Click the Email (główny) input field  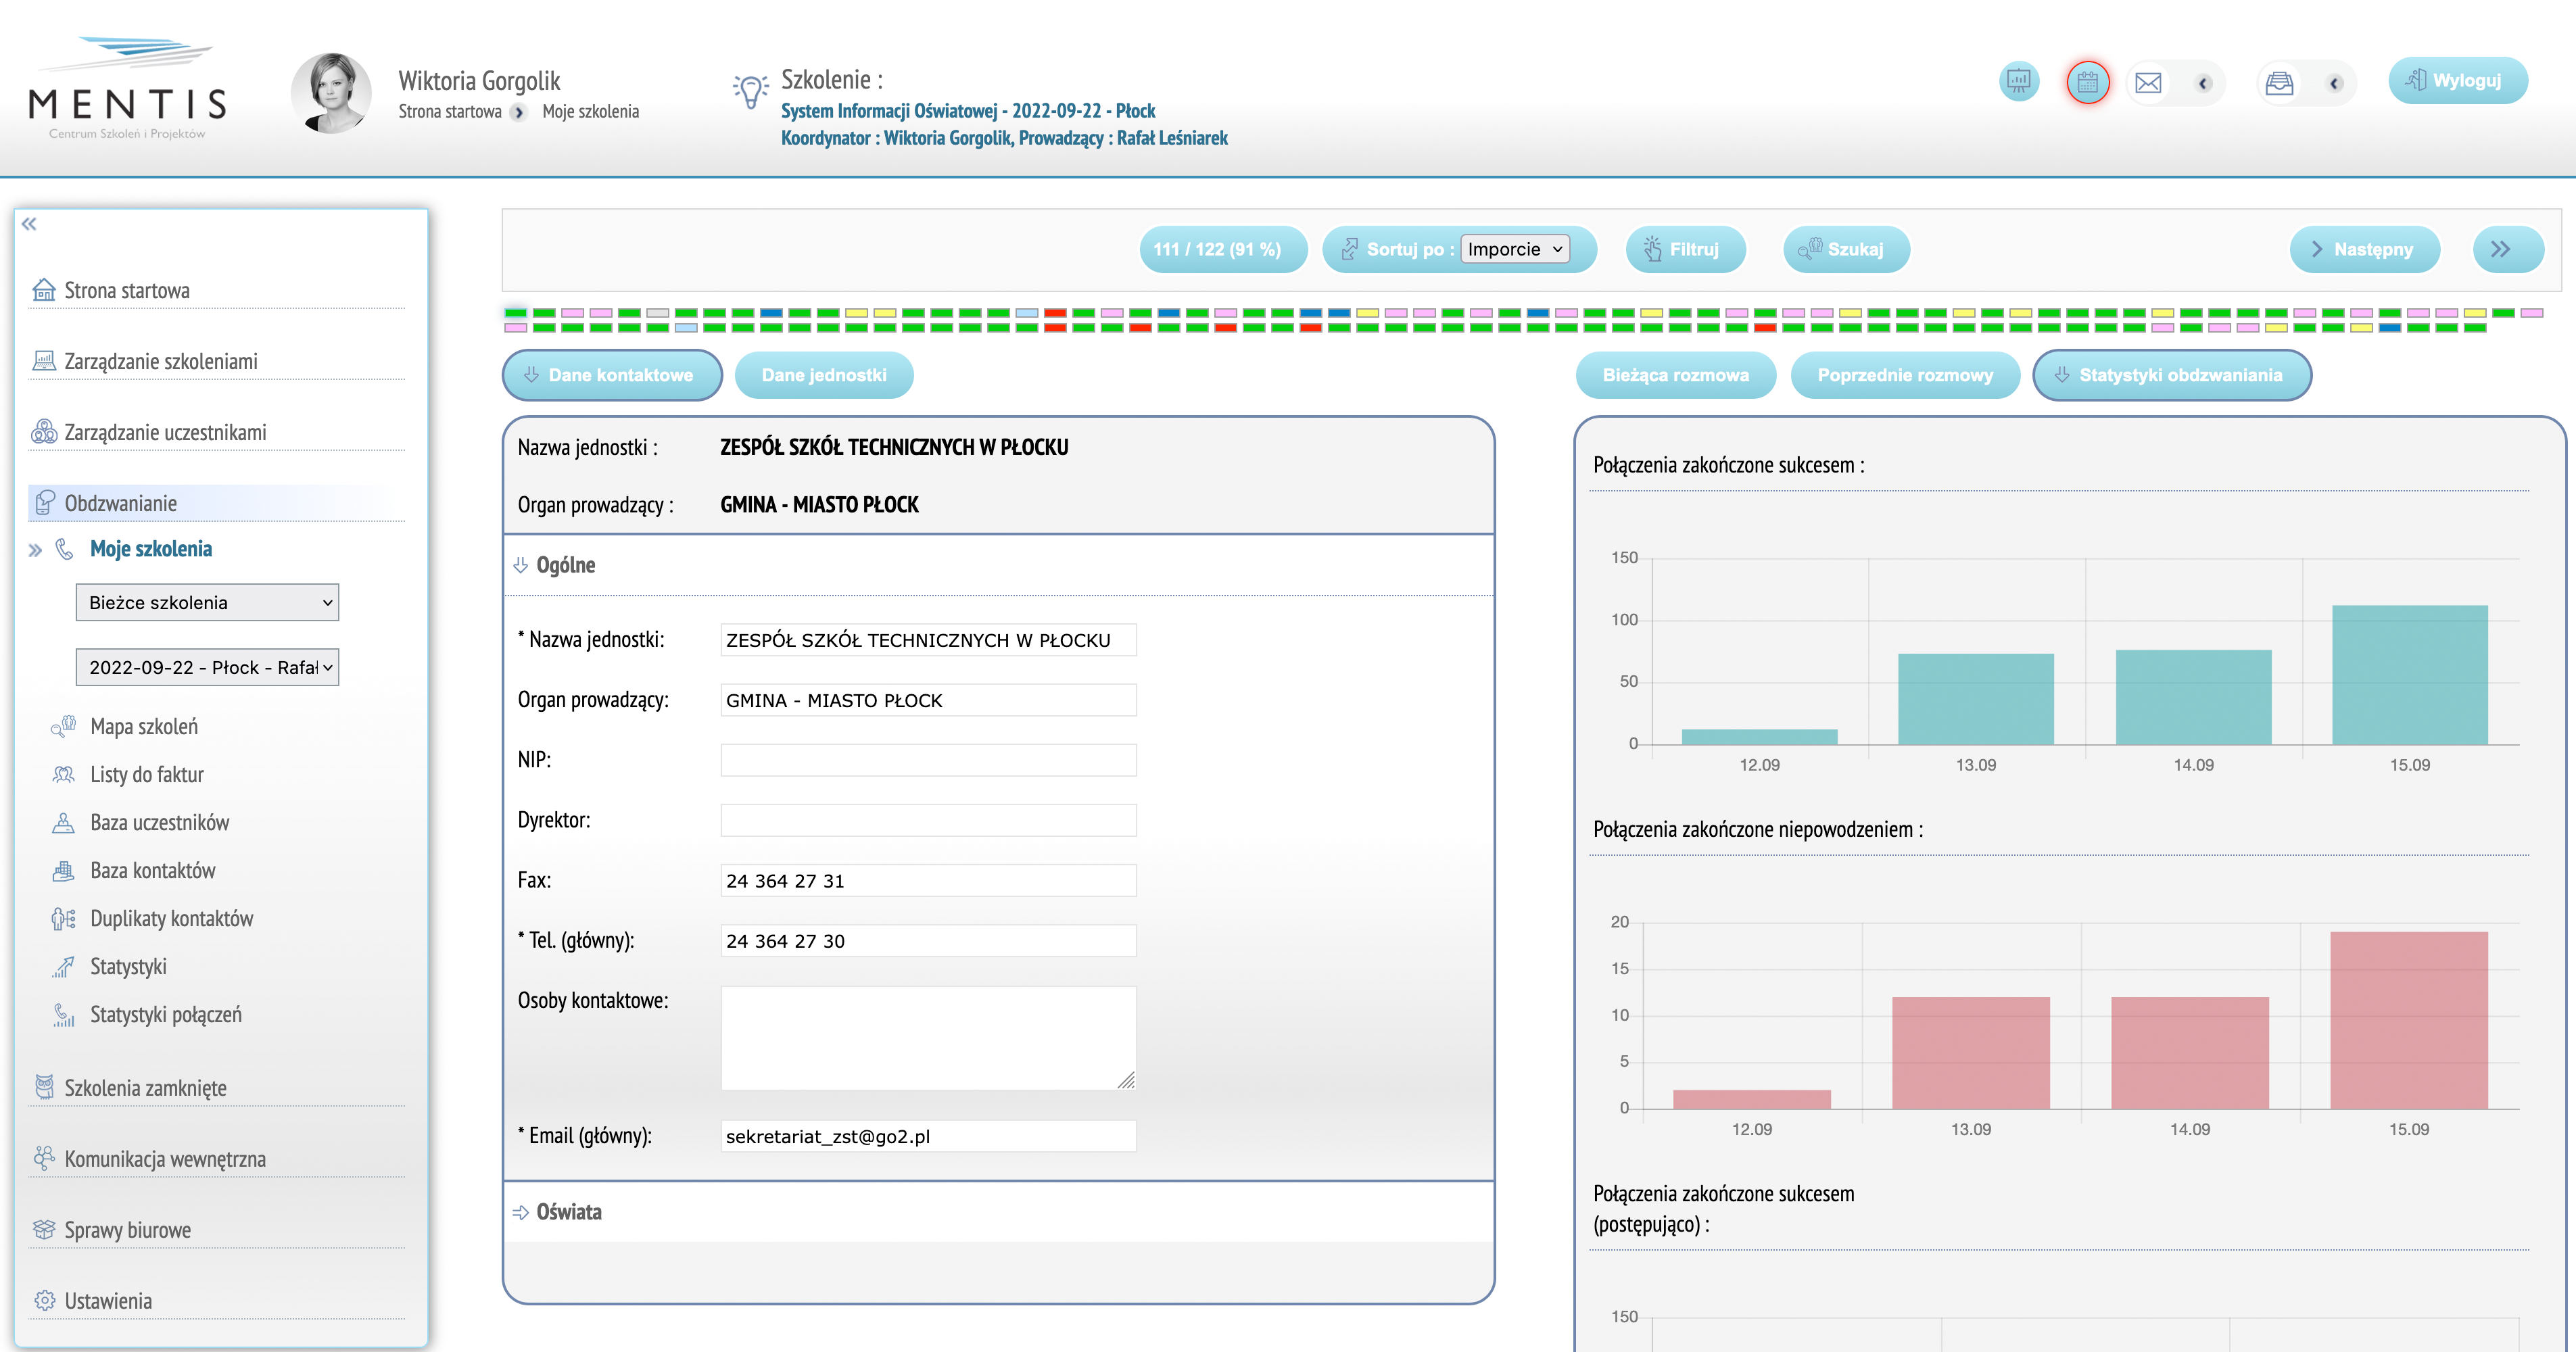[x=928, y=1136]
